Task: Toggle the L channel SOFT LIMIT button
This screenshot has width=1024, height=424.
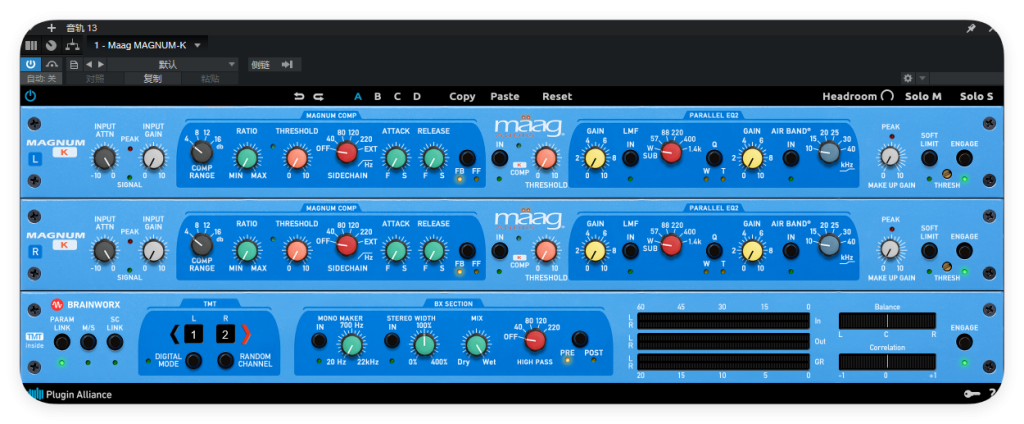Action: pos(929,157)
